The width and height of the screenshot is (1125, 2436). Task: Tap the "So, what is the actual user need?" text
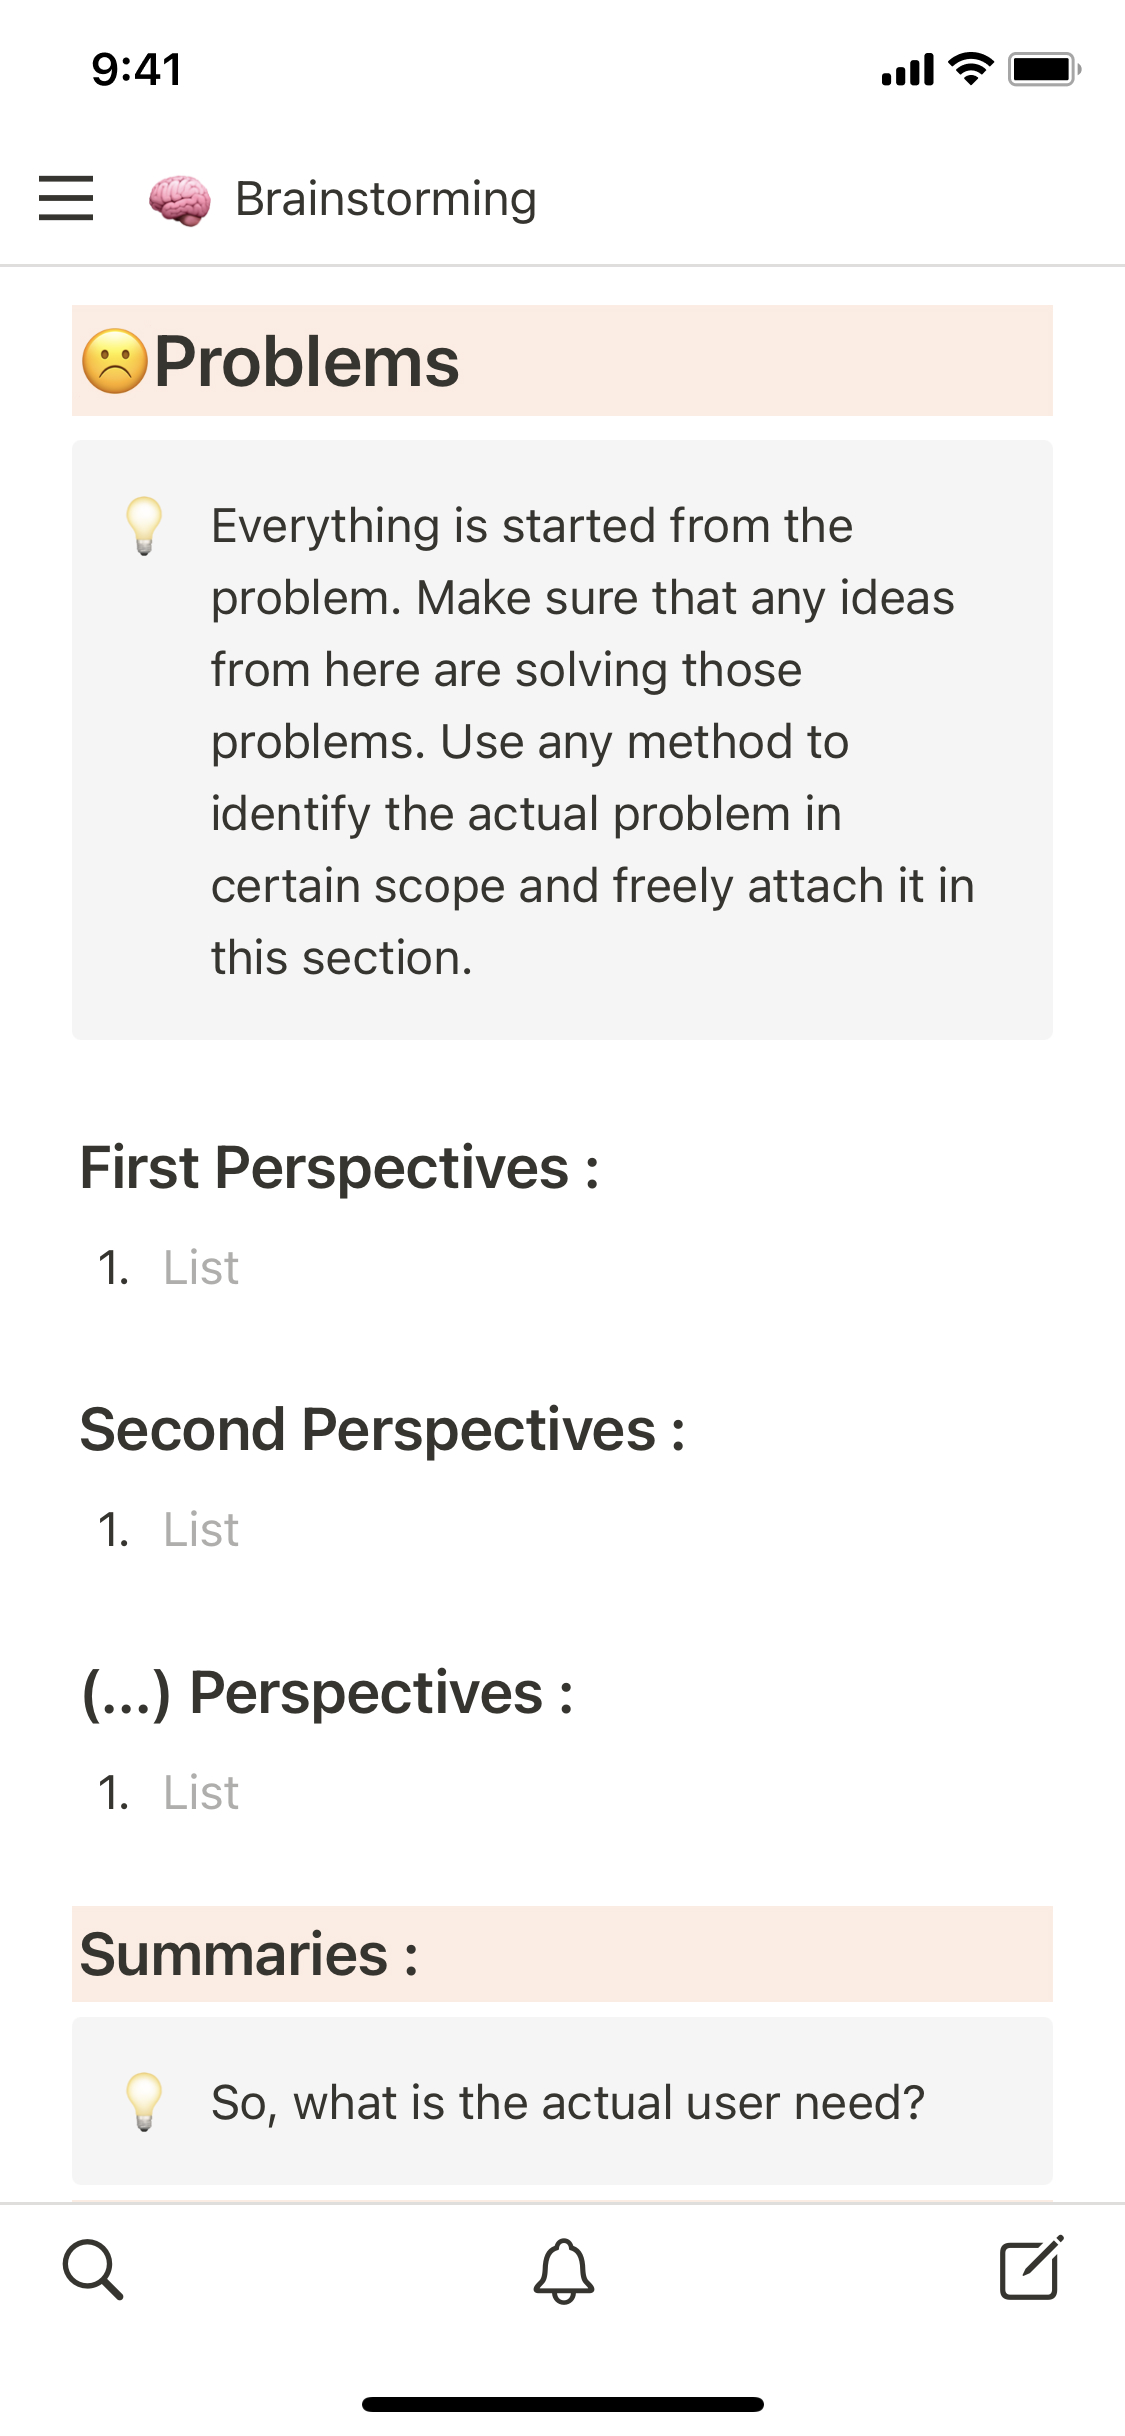(567, 2102)
